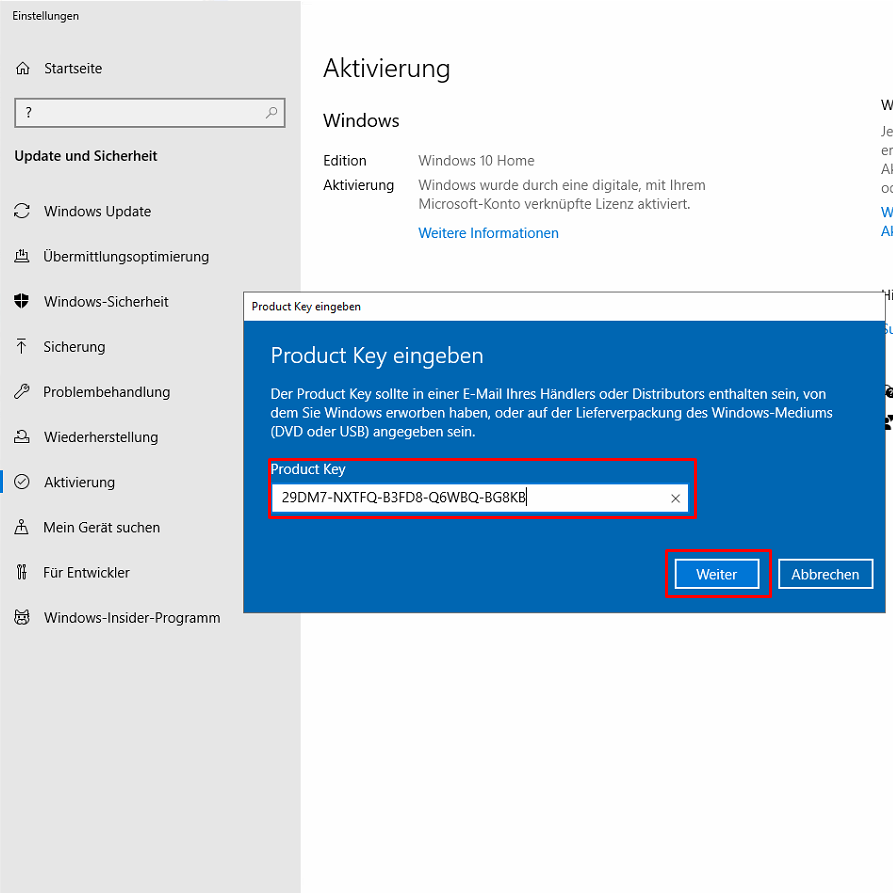This screenshot has width=893, height=893.
Task: Select Windows-Sicherheit in sidebar
Action: click(106, 302)
